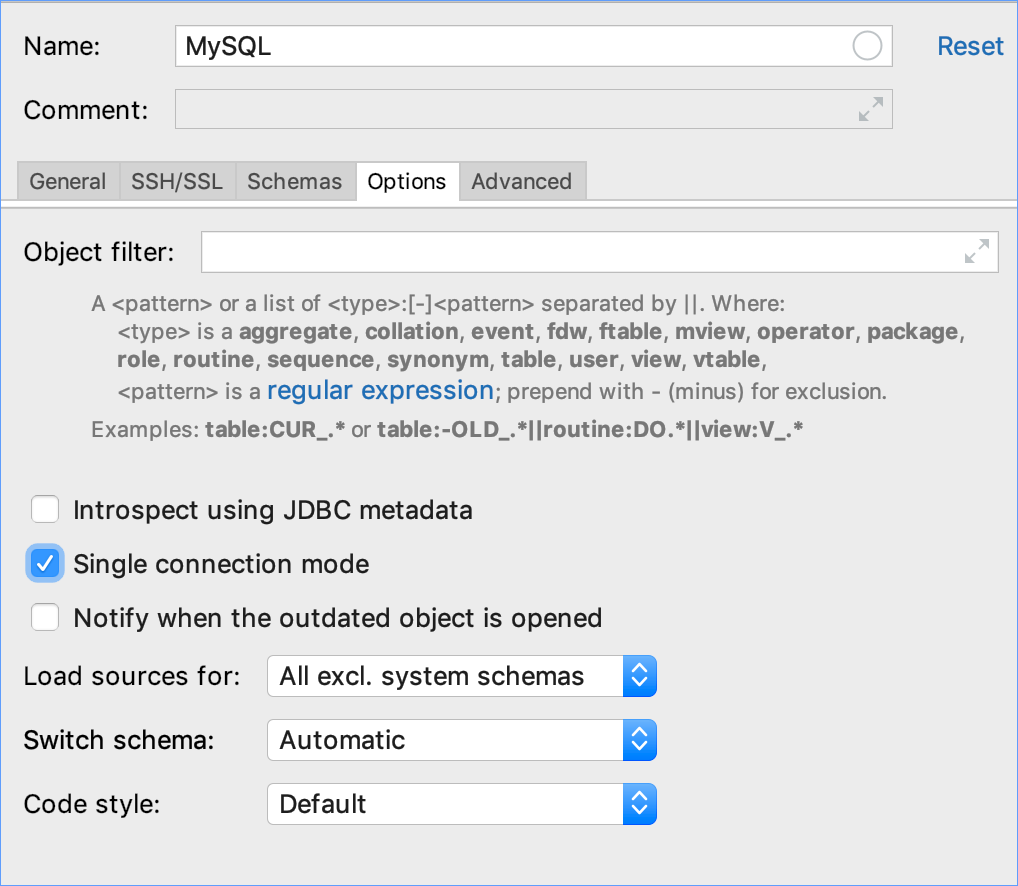Viewport: 1018px width, 886px height.
Task: Click the Object filter label
Action: (99, 252)
